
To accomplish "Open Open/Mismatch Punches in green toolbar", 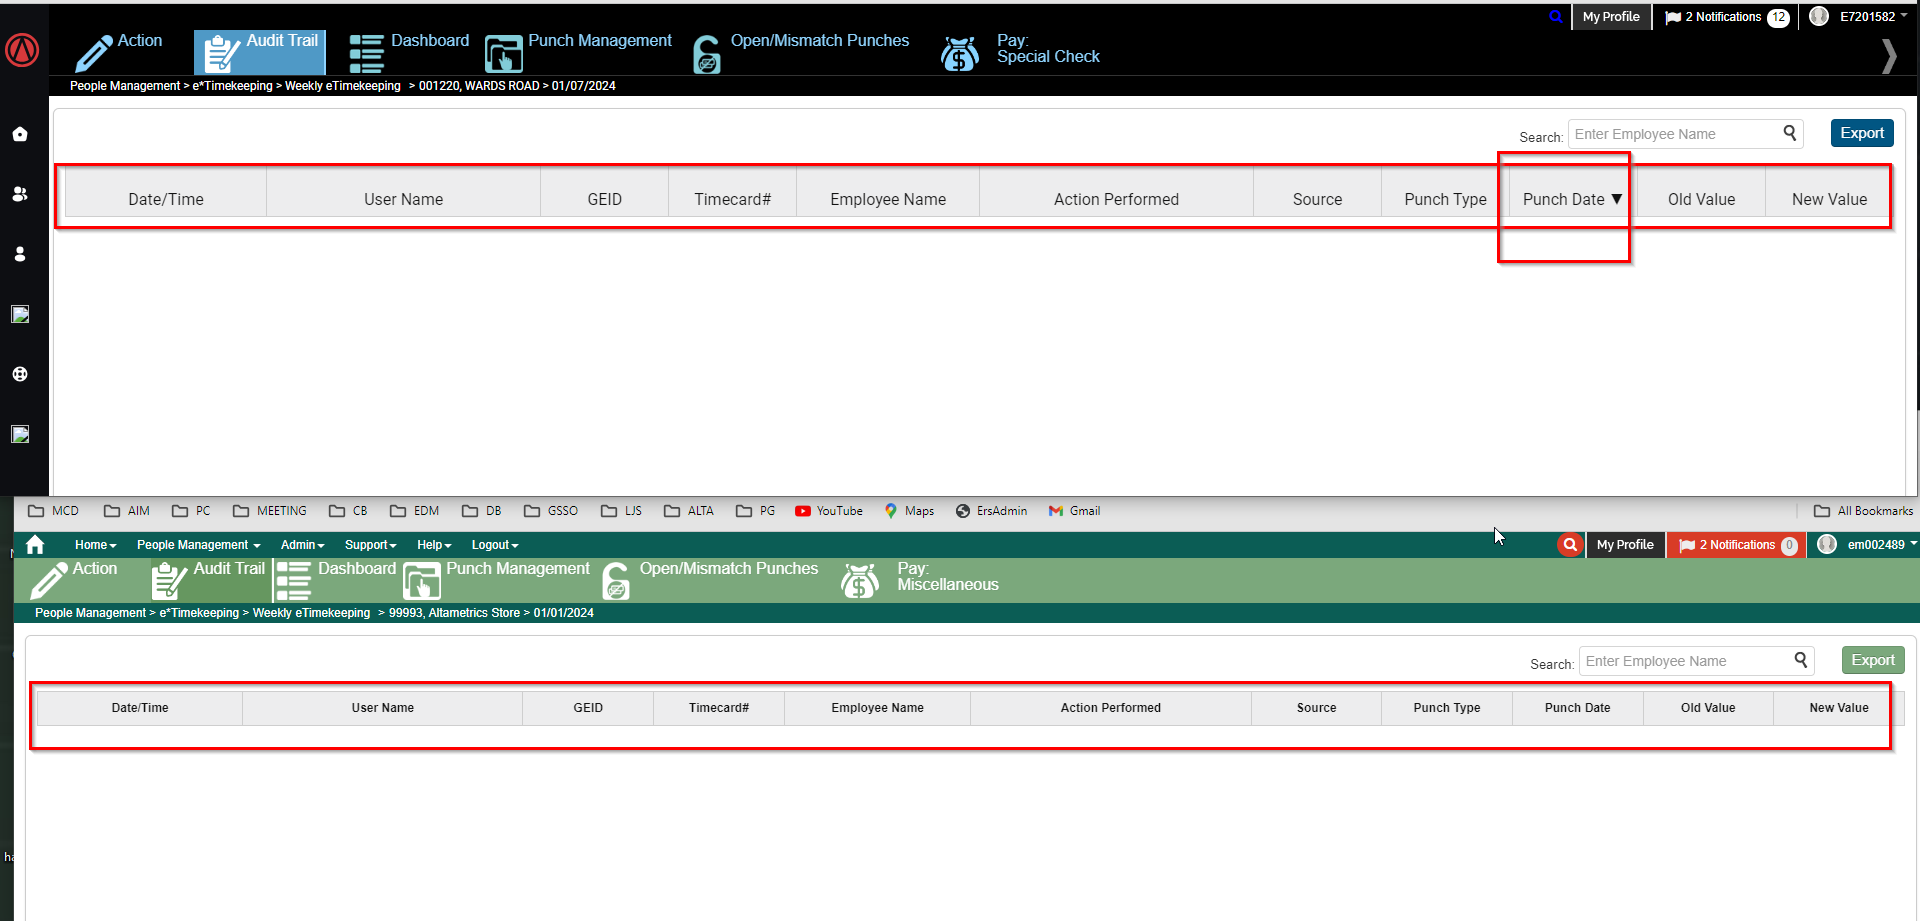I will pyautogui.click(x=710, y=580).
